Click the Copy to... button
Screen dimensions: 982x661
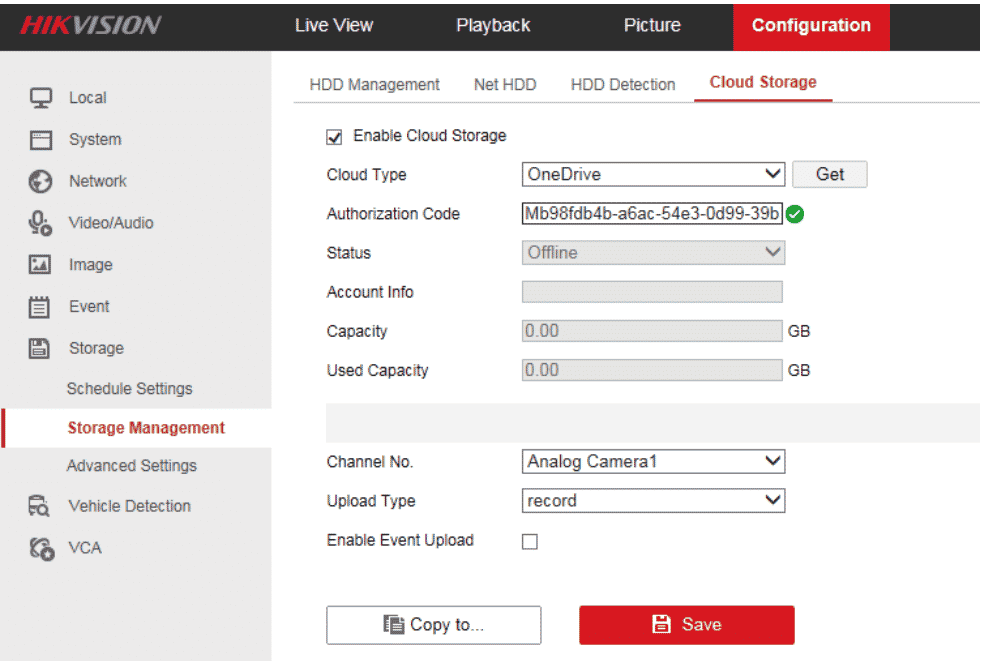tap(433, 624)
